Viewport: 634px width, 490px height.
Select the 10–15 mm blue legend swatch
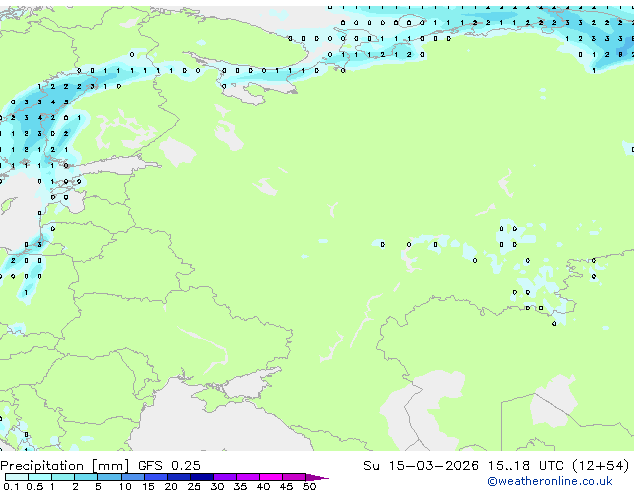pos(133,477)
